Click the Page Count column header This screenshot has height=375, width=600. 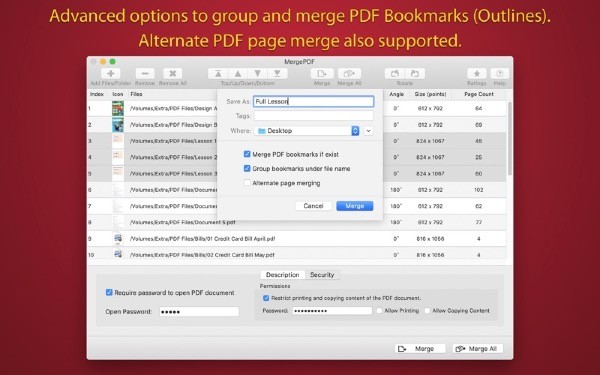(479, 94)
